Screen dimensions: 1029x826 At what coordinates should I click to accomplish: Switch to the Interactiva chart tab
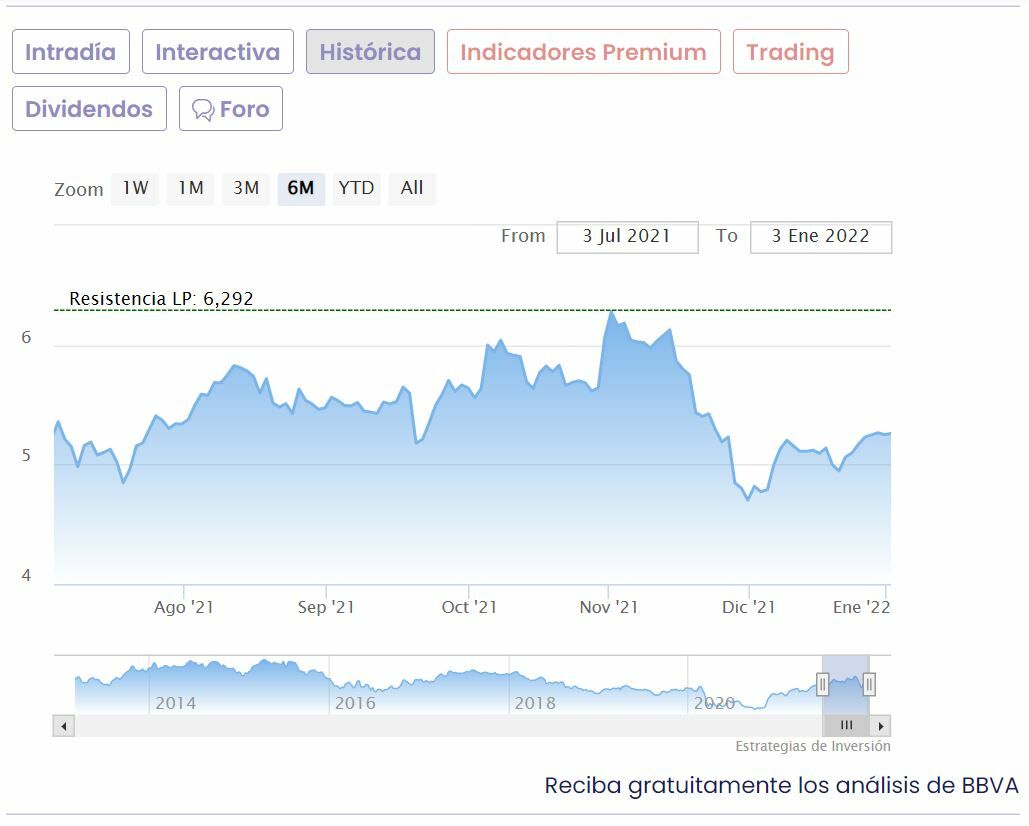(218, 52)
